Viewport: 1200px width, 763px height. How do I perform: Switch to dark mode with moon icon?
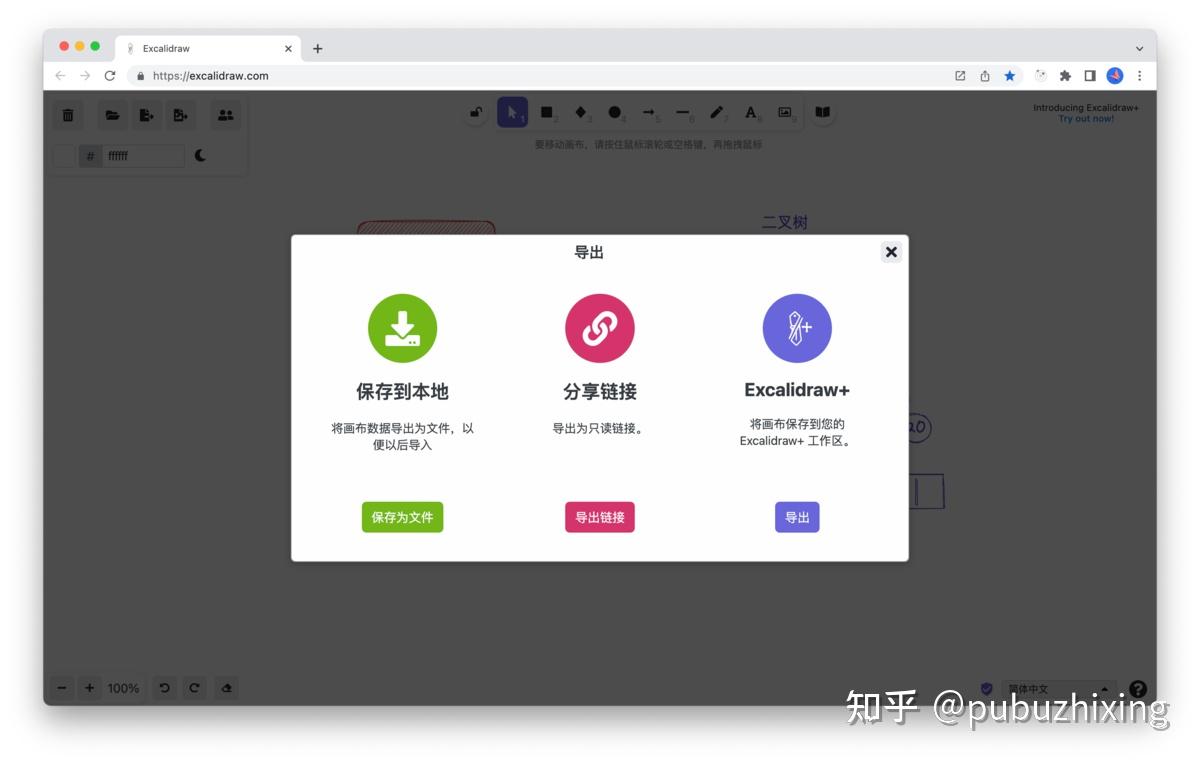[197, 155]
